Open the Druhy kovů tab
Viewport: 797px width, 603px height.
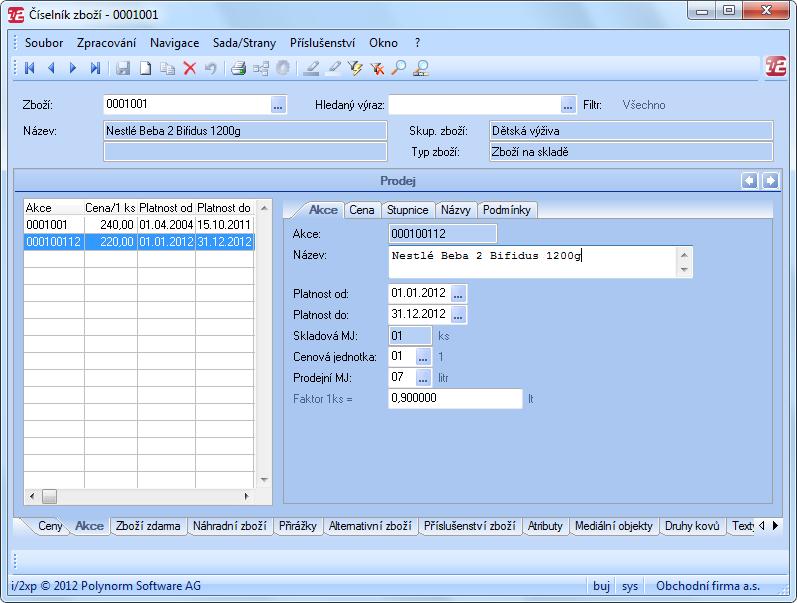coord(692,526)
